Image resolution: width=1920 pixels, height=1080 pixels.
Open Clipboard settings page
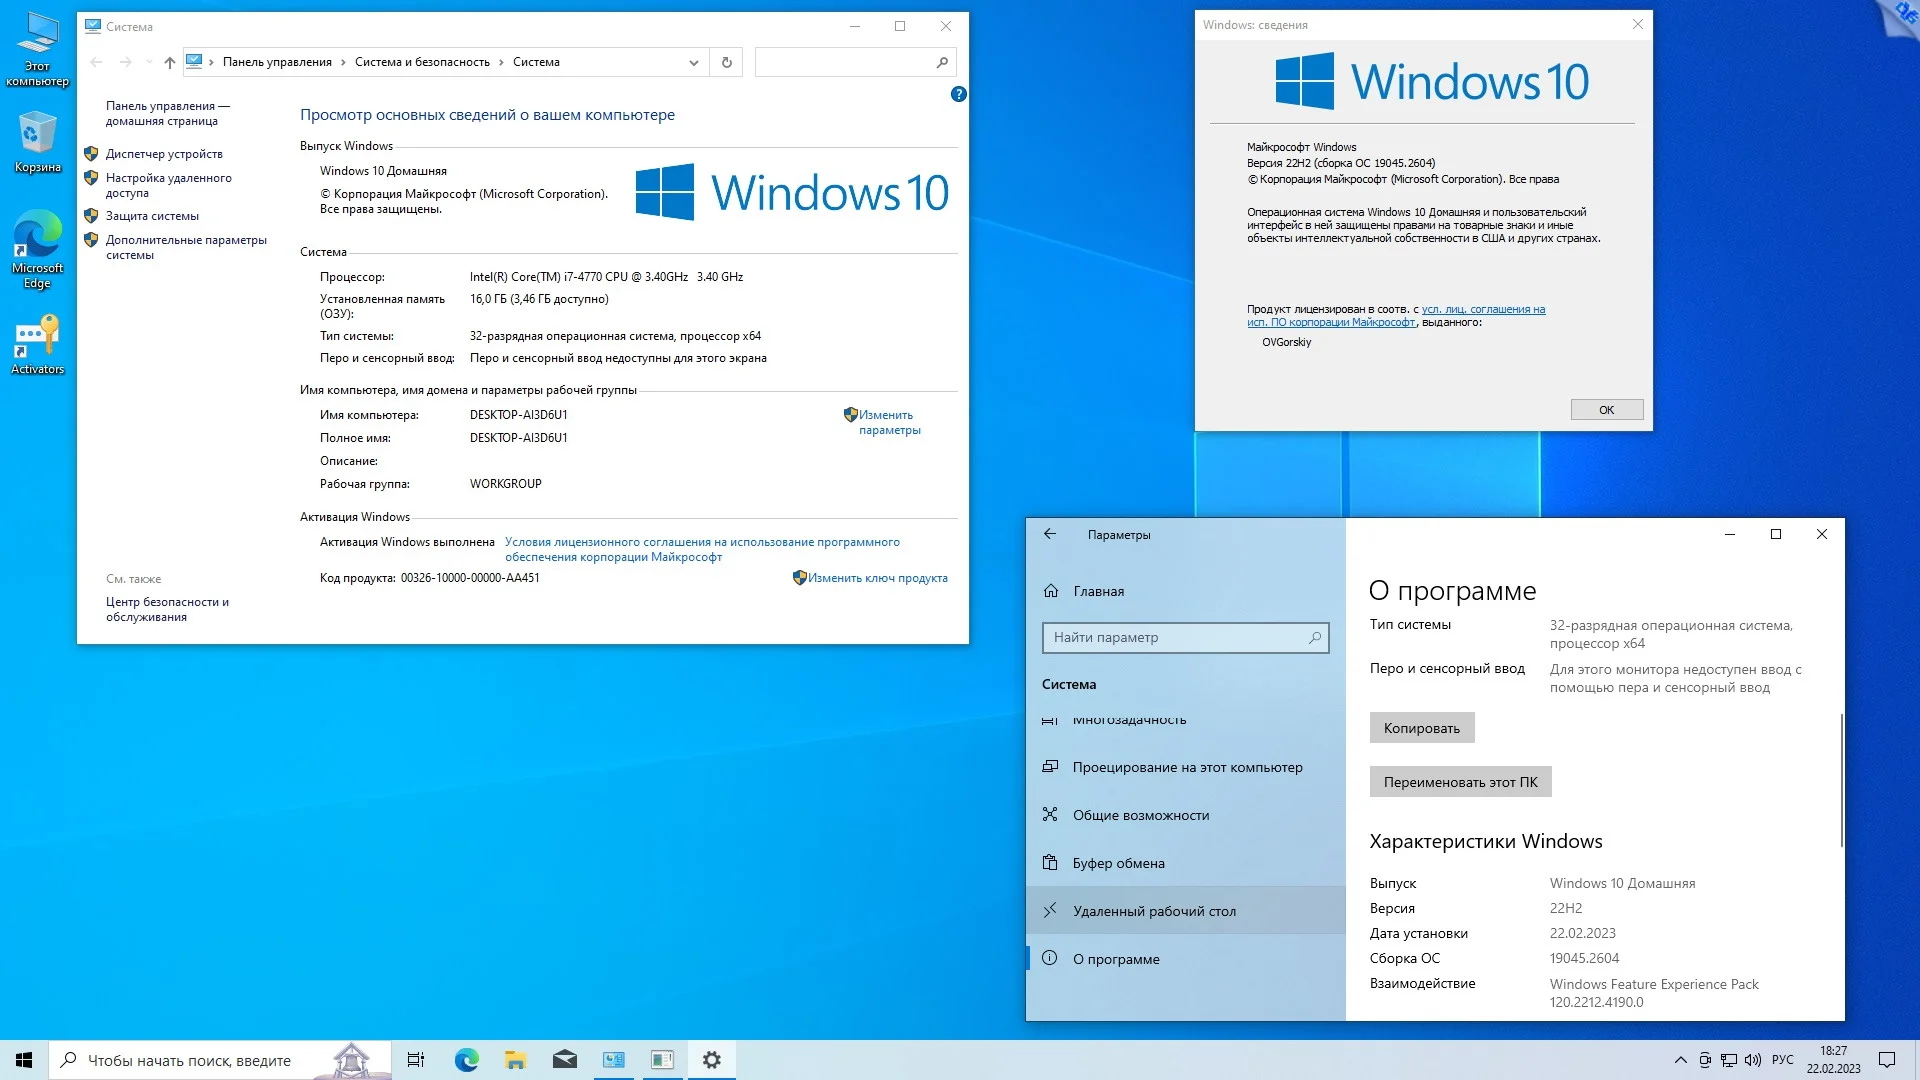1118,863
